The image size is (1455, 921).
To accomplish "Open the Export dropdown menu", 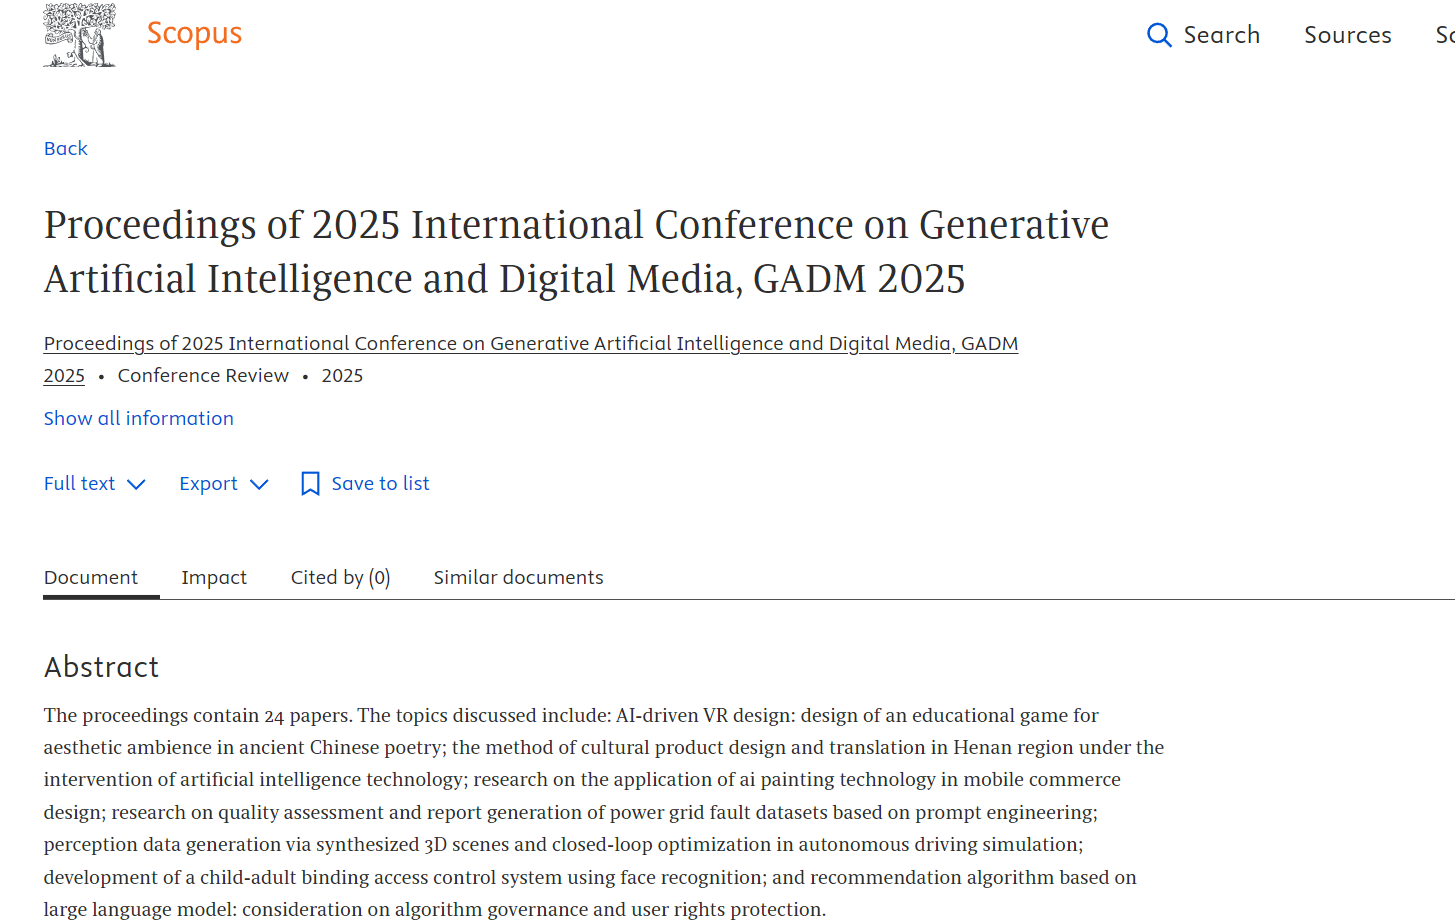I will point(208,483).
